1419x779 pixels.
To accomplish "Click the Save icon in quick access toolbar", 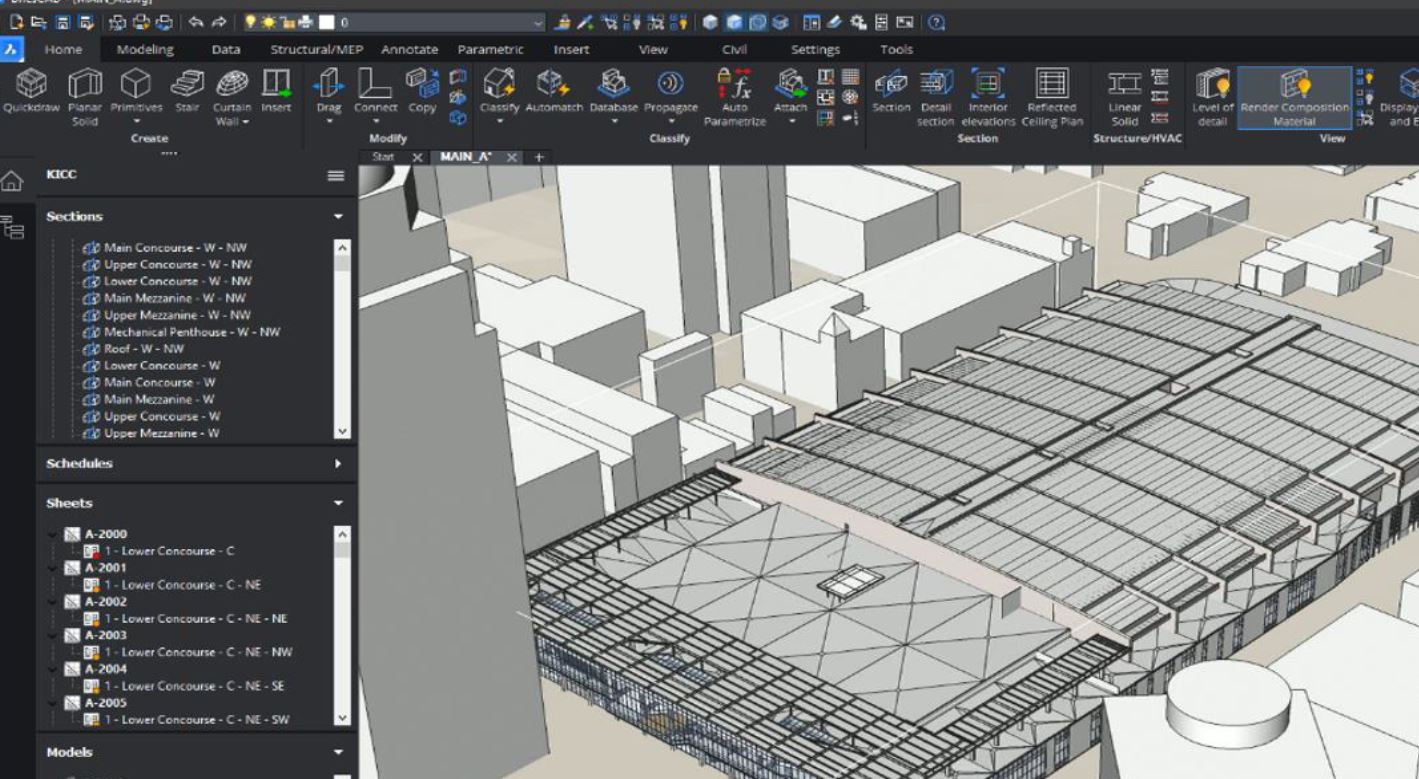I will coord(63,22).
